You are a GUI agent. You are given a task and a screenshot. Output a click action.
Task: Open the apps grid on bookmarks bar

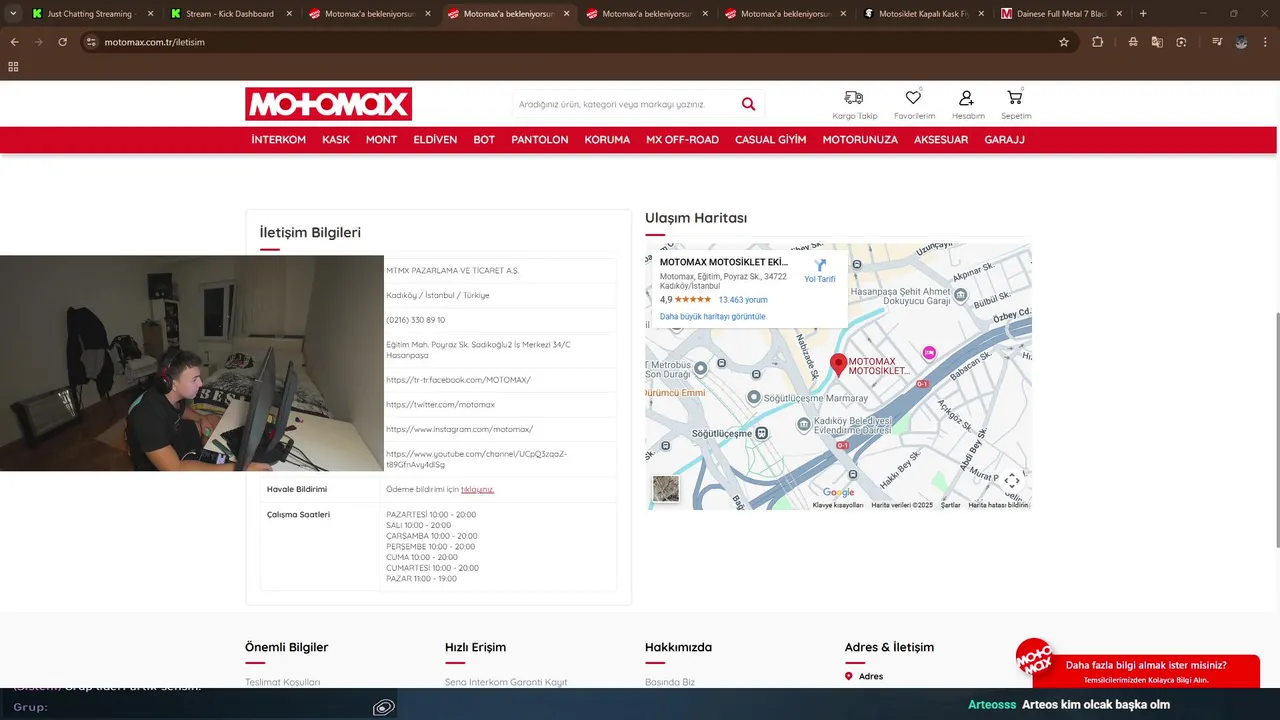[13, 66]
